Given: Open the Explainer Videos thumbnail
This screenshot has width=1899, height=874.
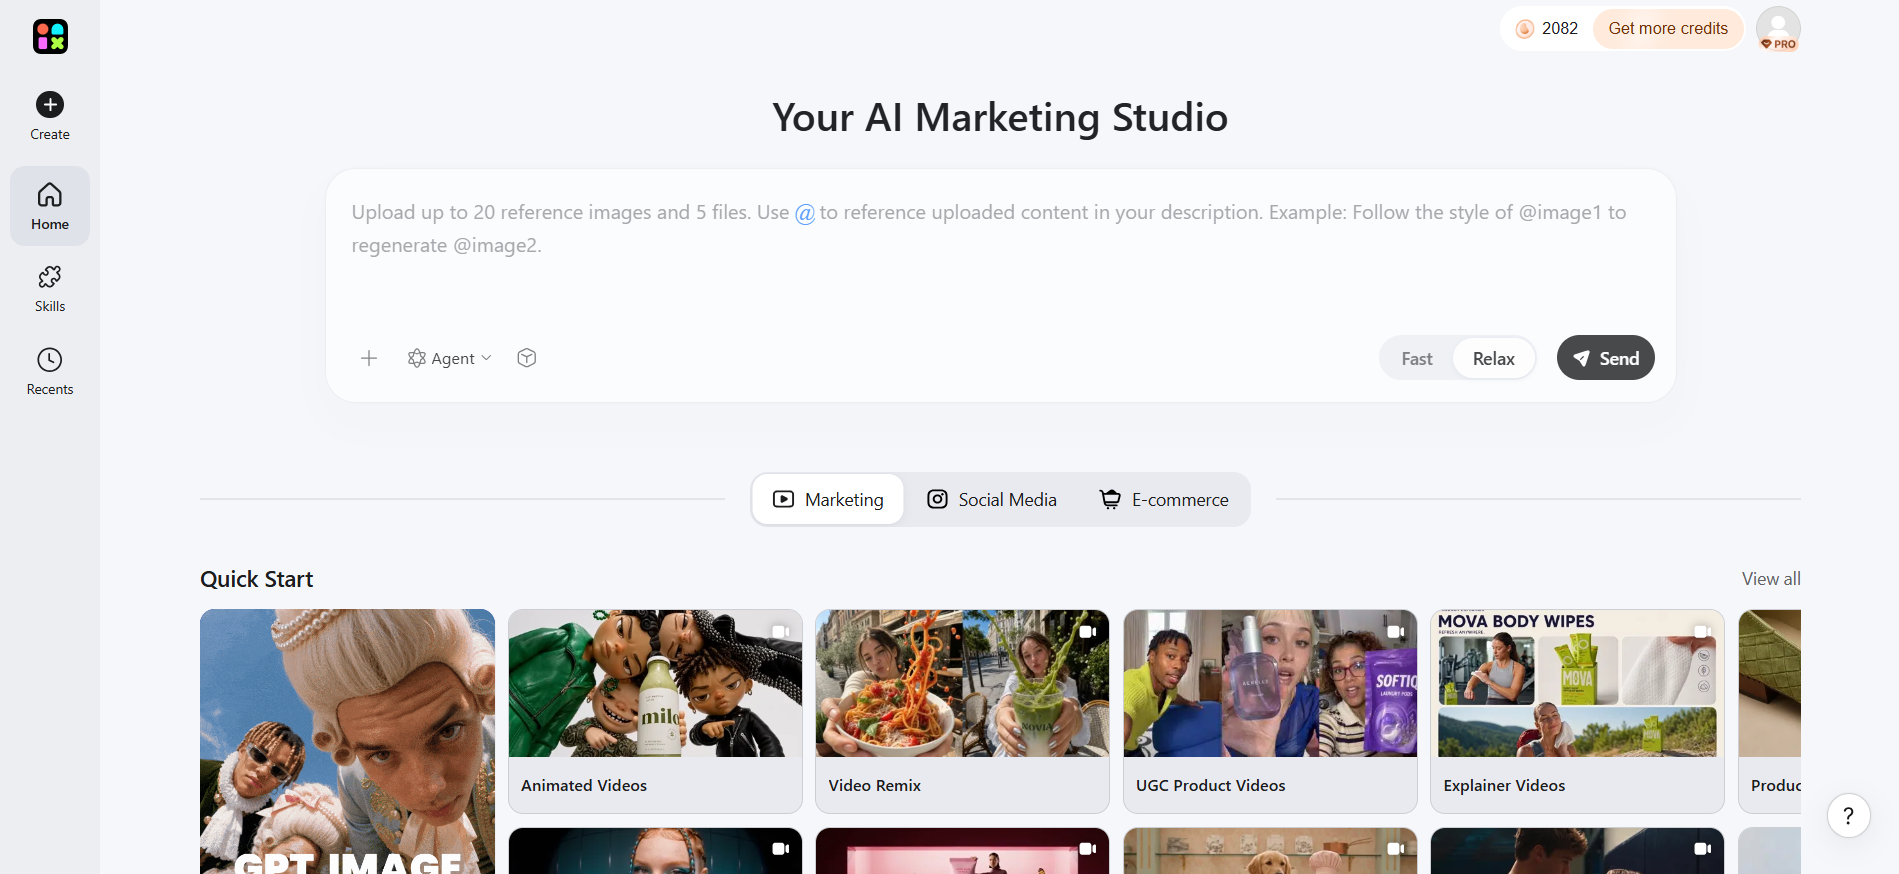Looking at the screenshot, I should click(1577, 683).
